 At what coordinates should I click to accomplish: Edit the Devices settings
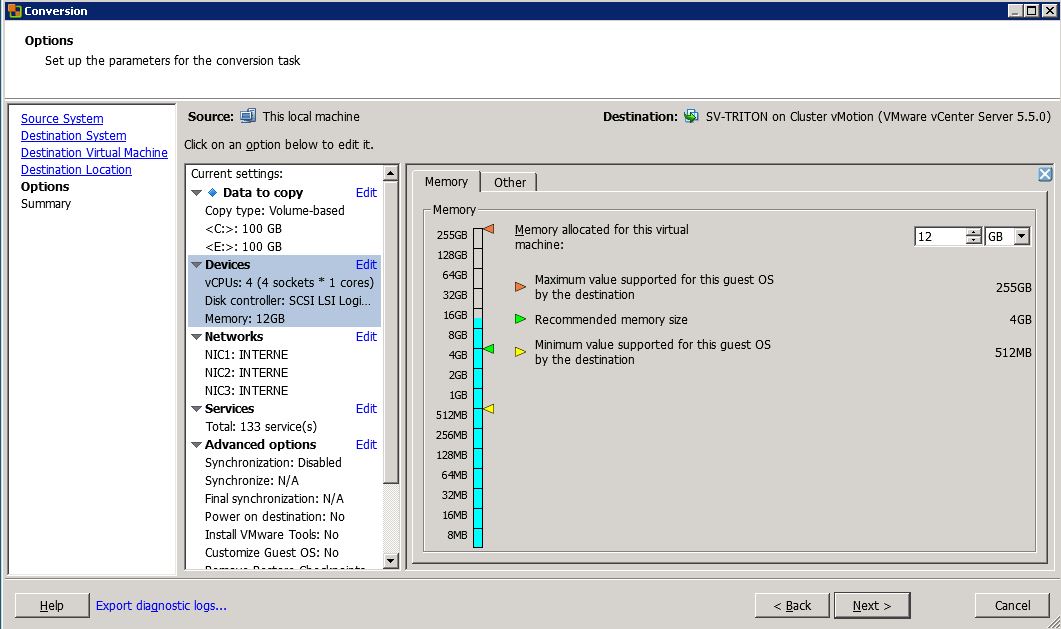pyautogui.click(x=366, y=264)
